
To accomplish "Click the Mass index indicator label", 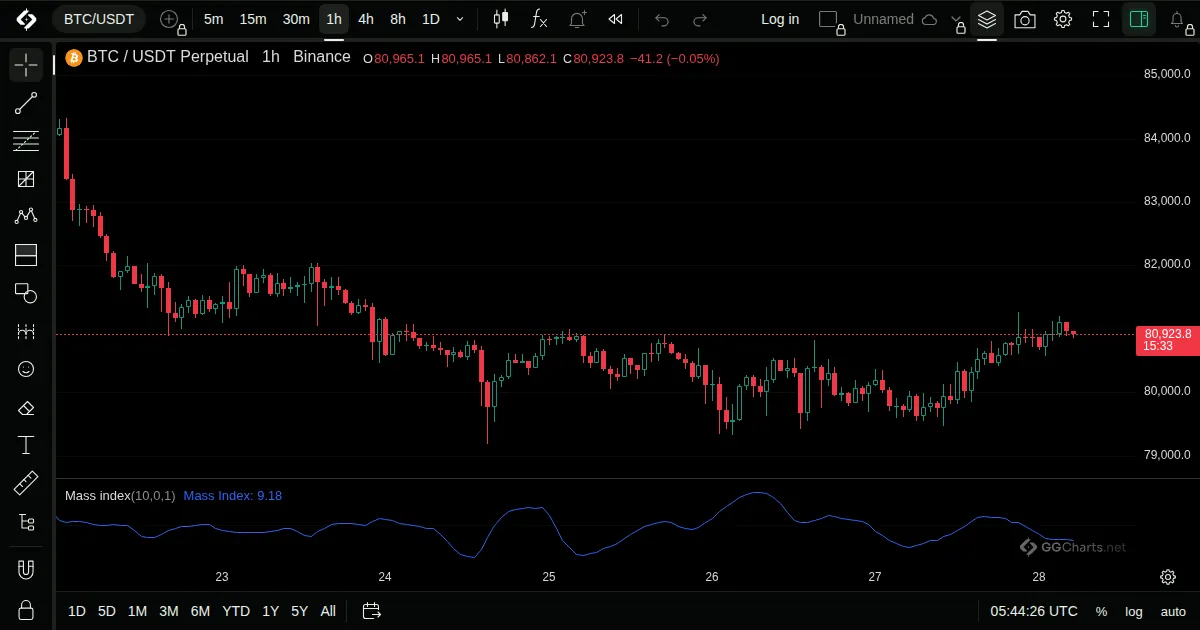I will tap(120, 496).
